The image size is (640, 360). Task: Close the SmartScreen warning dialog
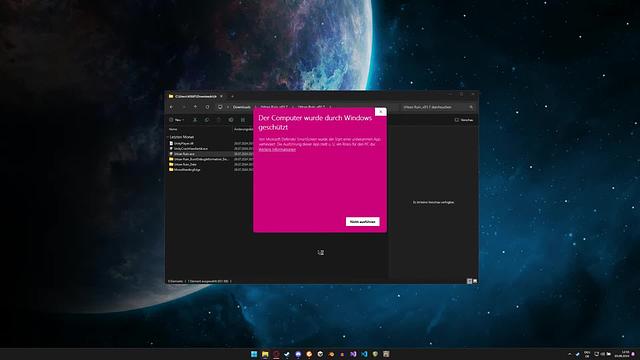click(x=380, y=111)
